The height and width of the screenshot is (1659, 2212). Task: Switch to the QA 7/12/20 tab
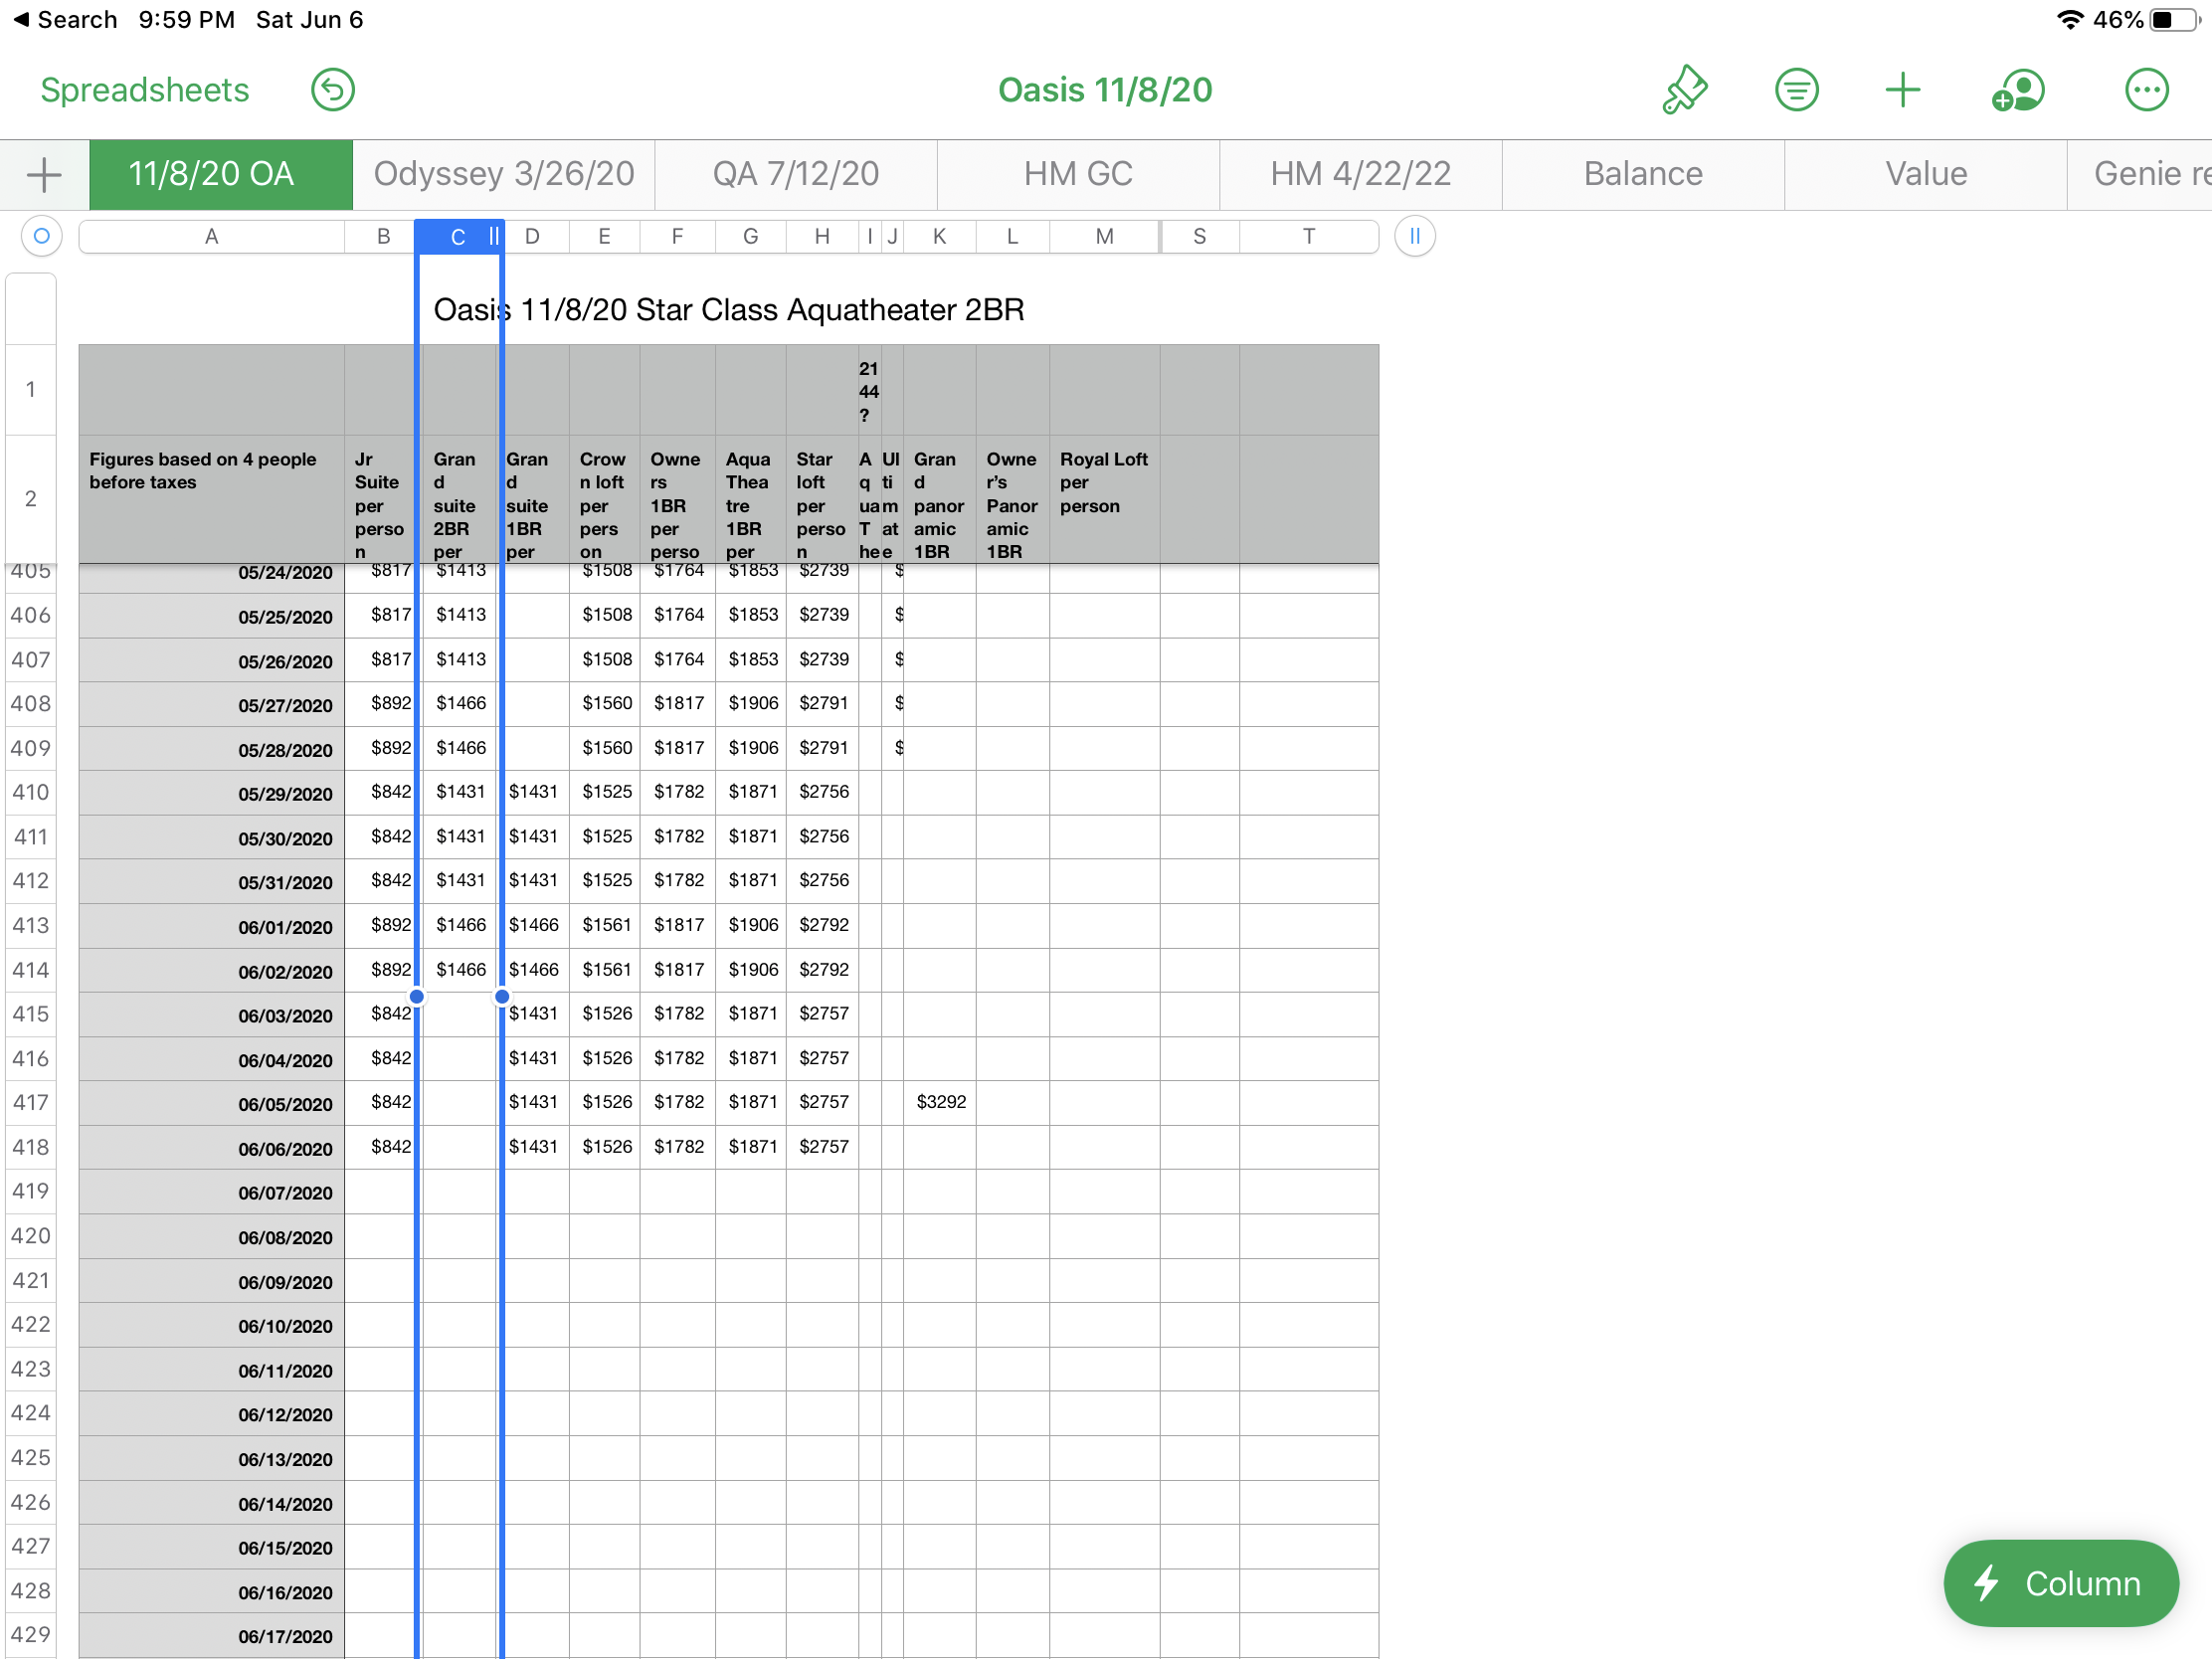(796, 175)
